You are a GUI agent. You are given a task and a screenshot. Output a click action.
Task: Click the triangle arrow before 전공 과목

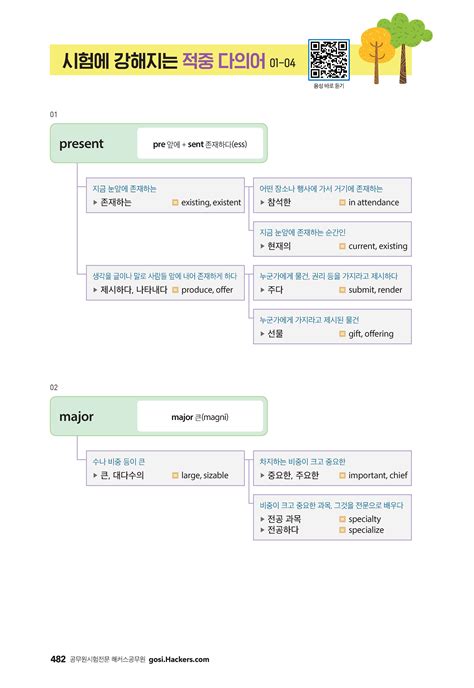coord(262,519)
